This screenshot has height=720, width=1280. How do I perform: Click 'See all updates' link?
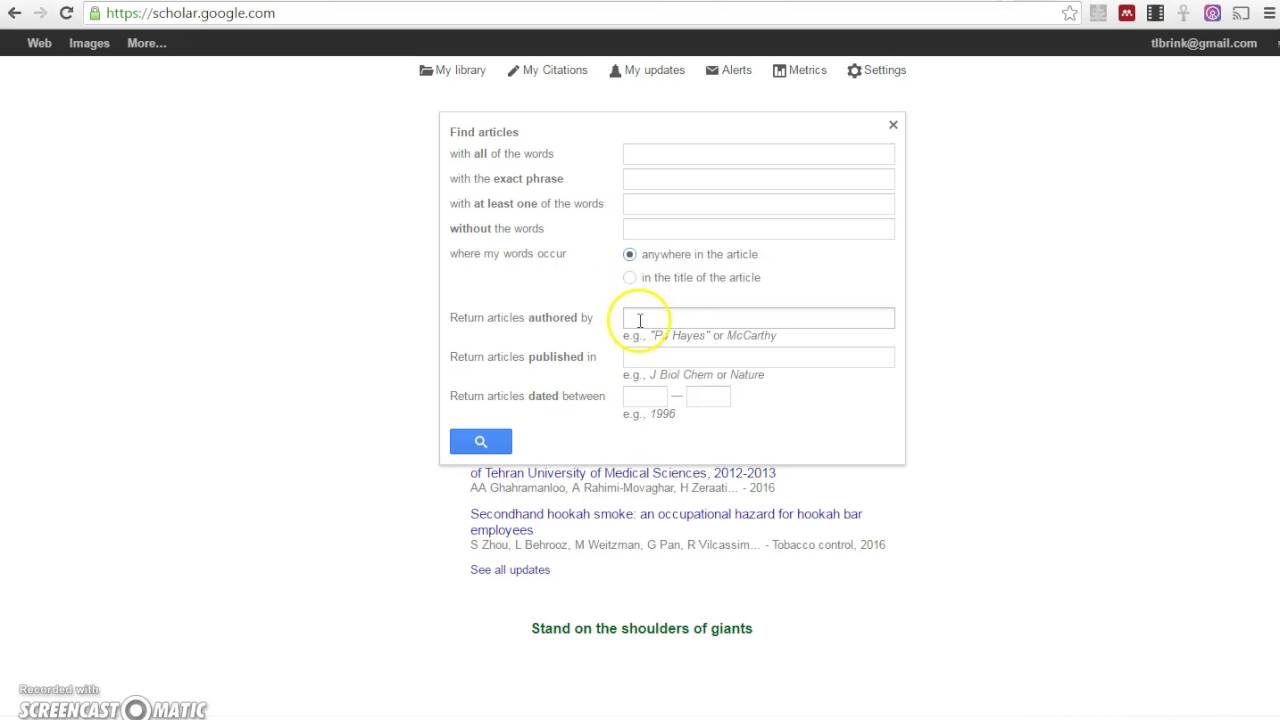click(x=510, y=570)
